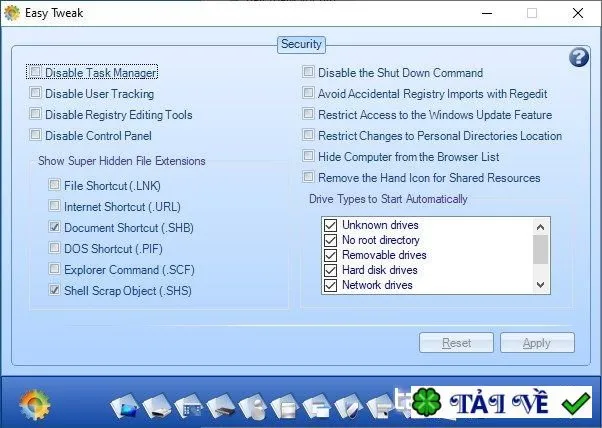Click drive list scroll up arrow
602x428 pixels.
541,227
